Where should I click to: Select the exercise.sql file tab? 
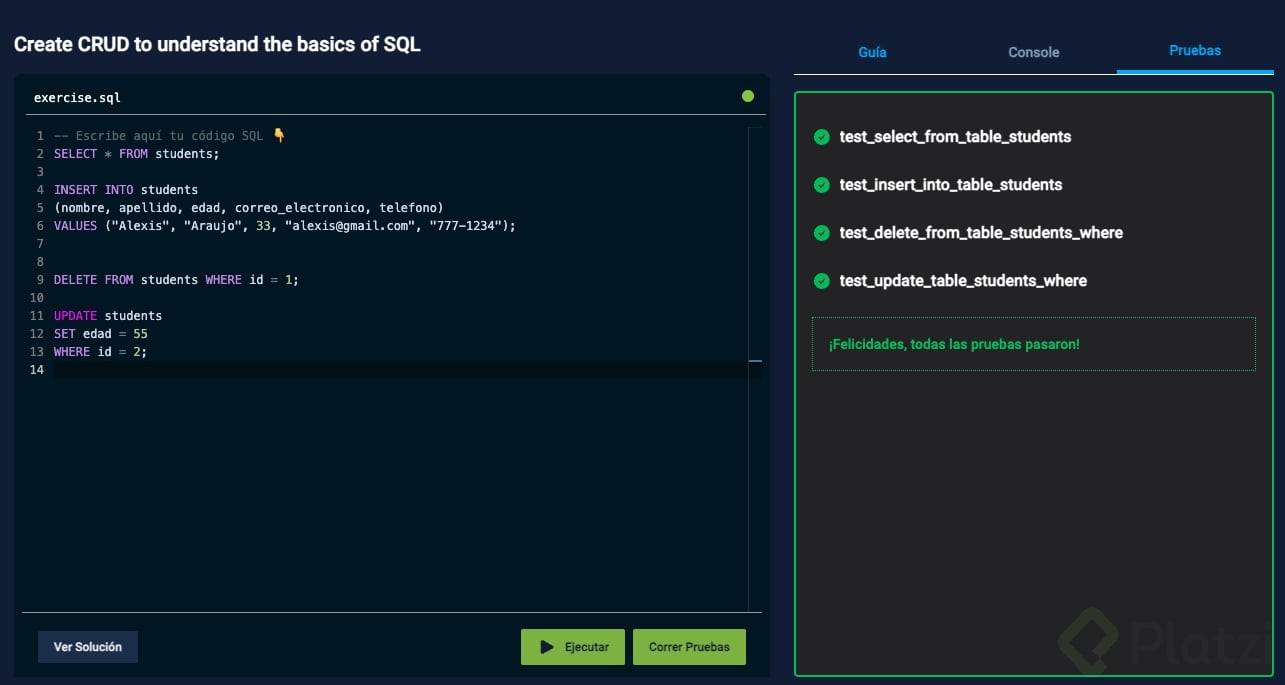[77, 98]
